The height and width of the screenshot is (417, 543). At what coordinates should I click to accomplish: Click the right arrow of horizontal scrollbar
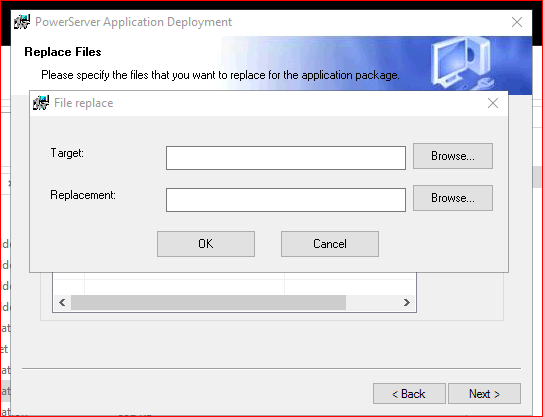[407, 302]
